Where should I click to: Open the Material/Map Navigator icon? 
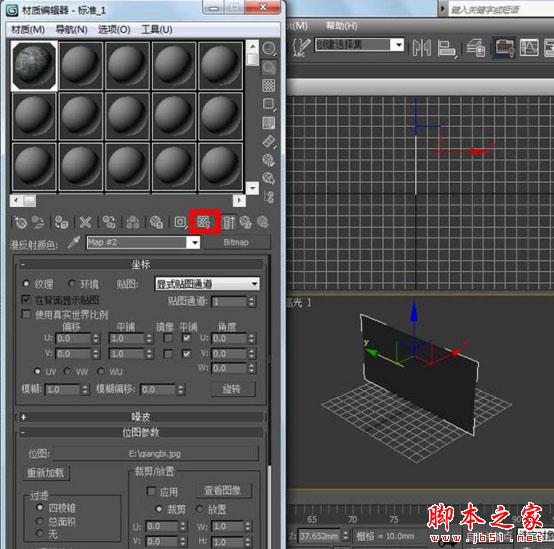(x=269, y=197)
